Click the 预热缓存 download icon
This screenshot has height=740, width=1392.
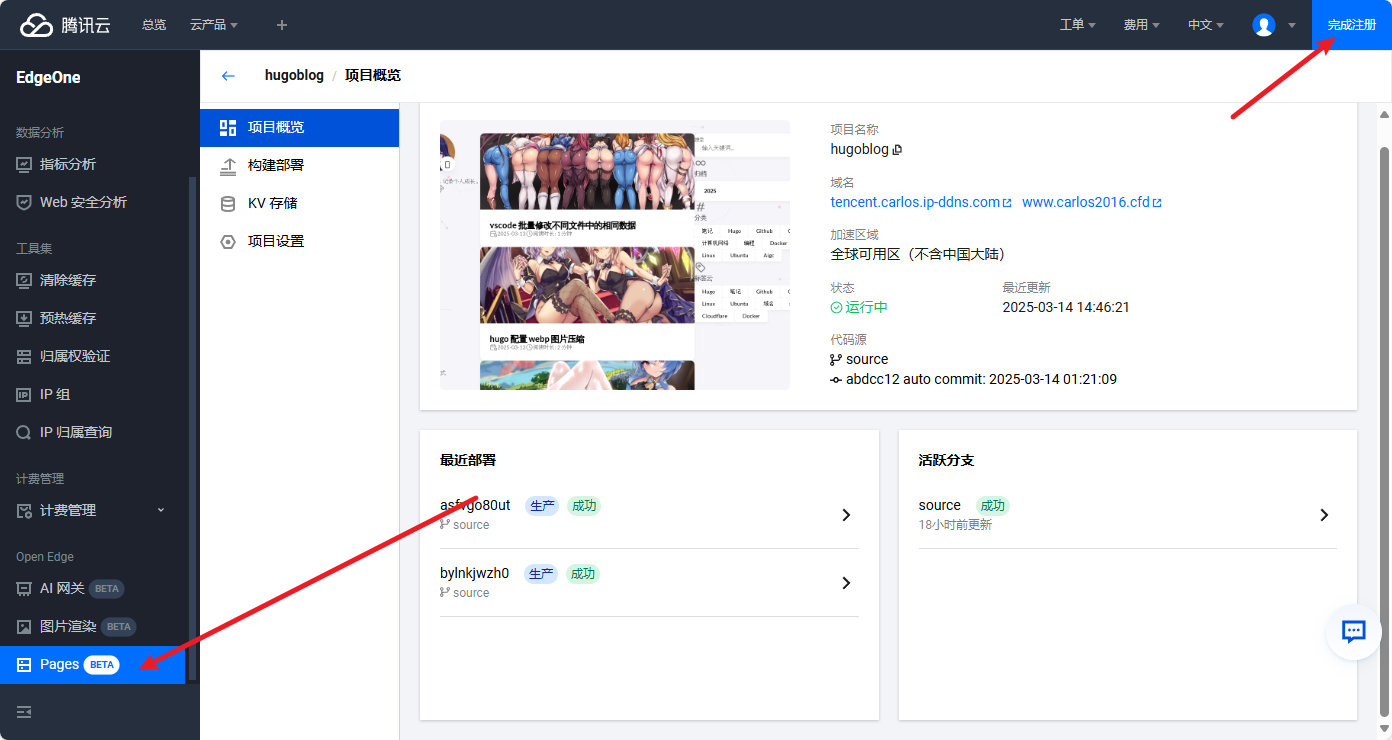[24, 318]
